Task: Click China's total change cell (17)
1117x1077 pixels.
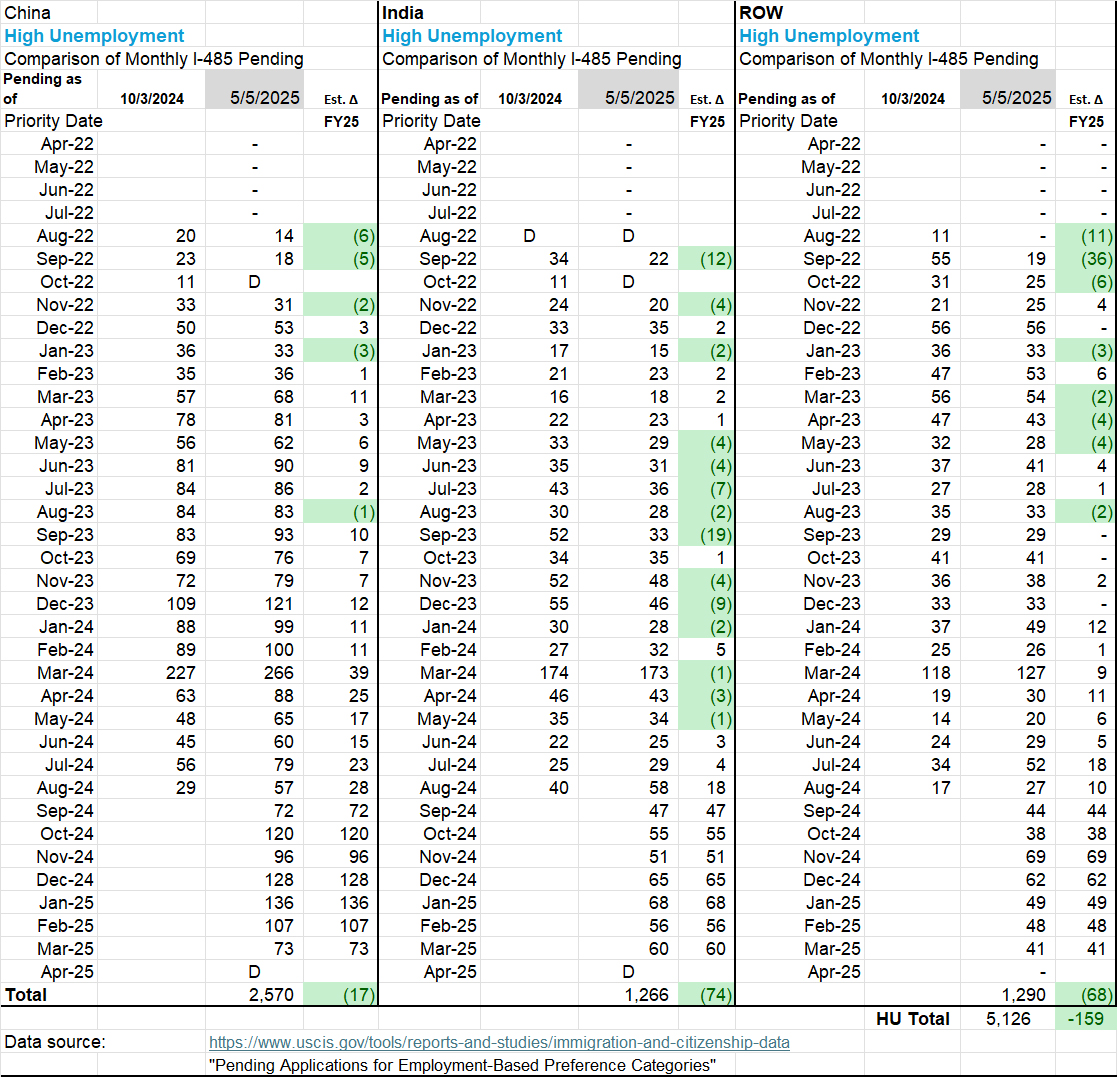Action: [350, 995]
